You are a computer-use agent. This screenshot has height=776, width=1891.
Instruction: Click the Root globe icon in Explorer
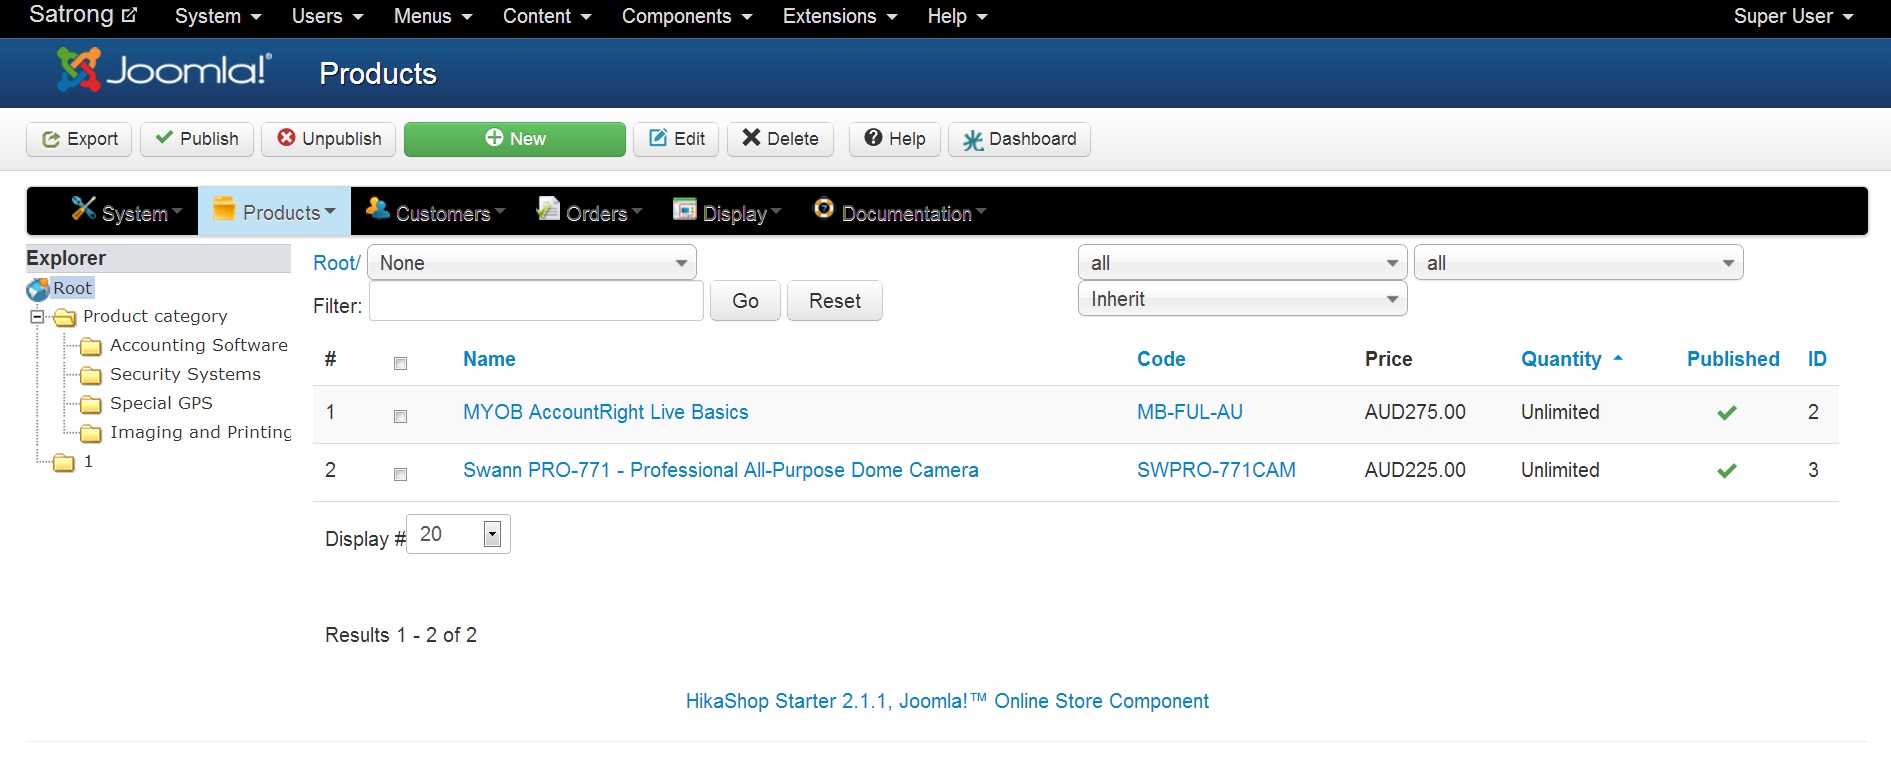(x=38, y=289)
